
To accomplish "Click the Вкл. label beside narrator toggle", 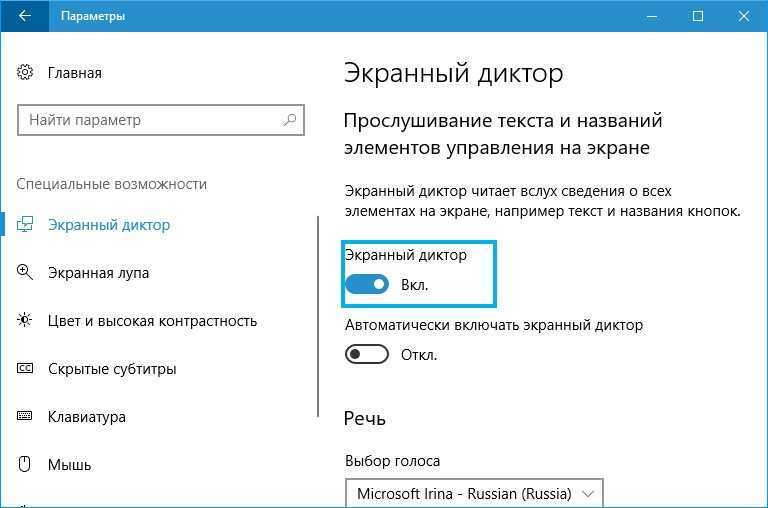I will 414,285.
